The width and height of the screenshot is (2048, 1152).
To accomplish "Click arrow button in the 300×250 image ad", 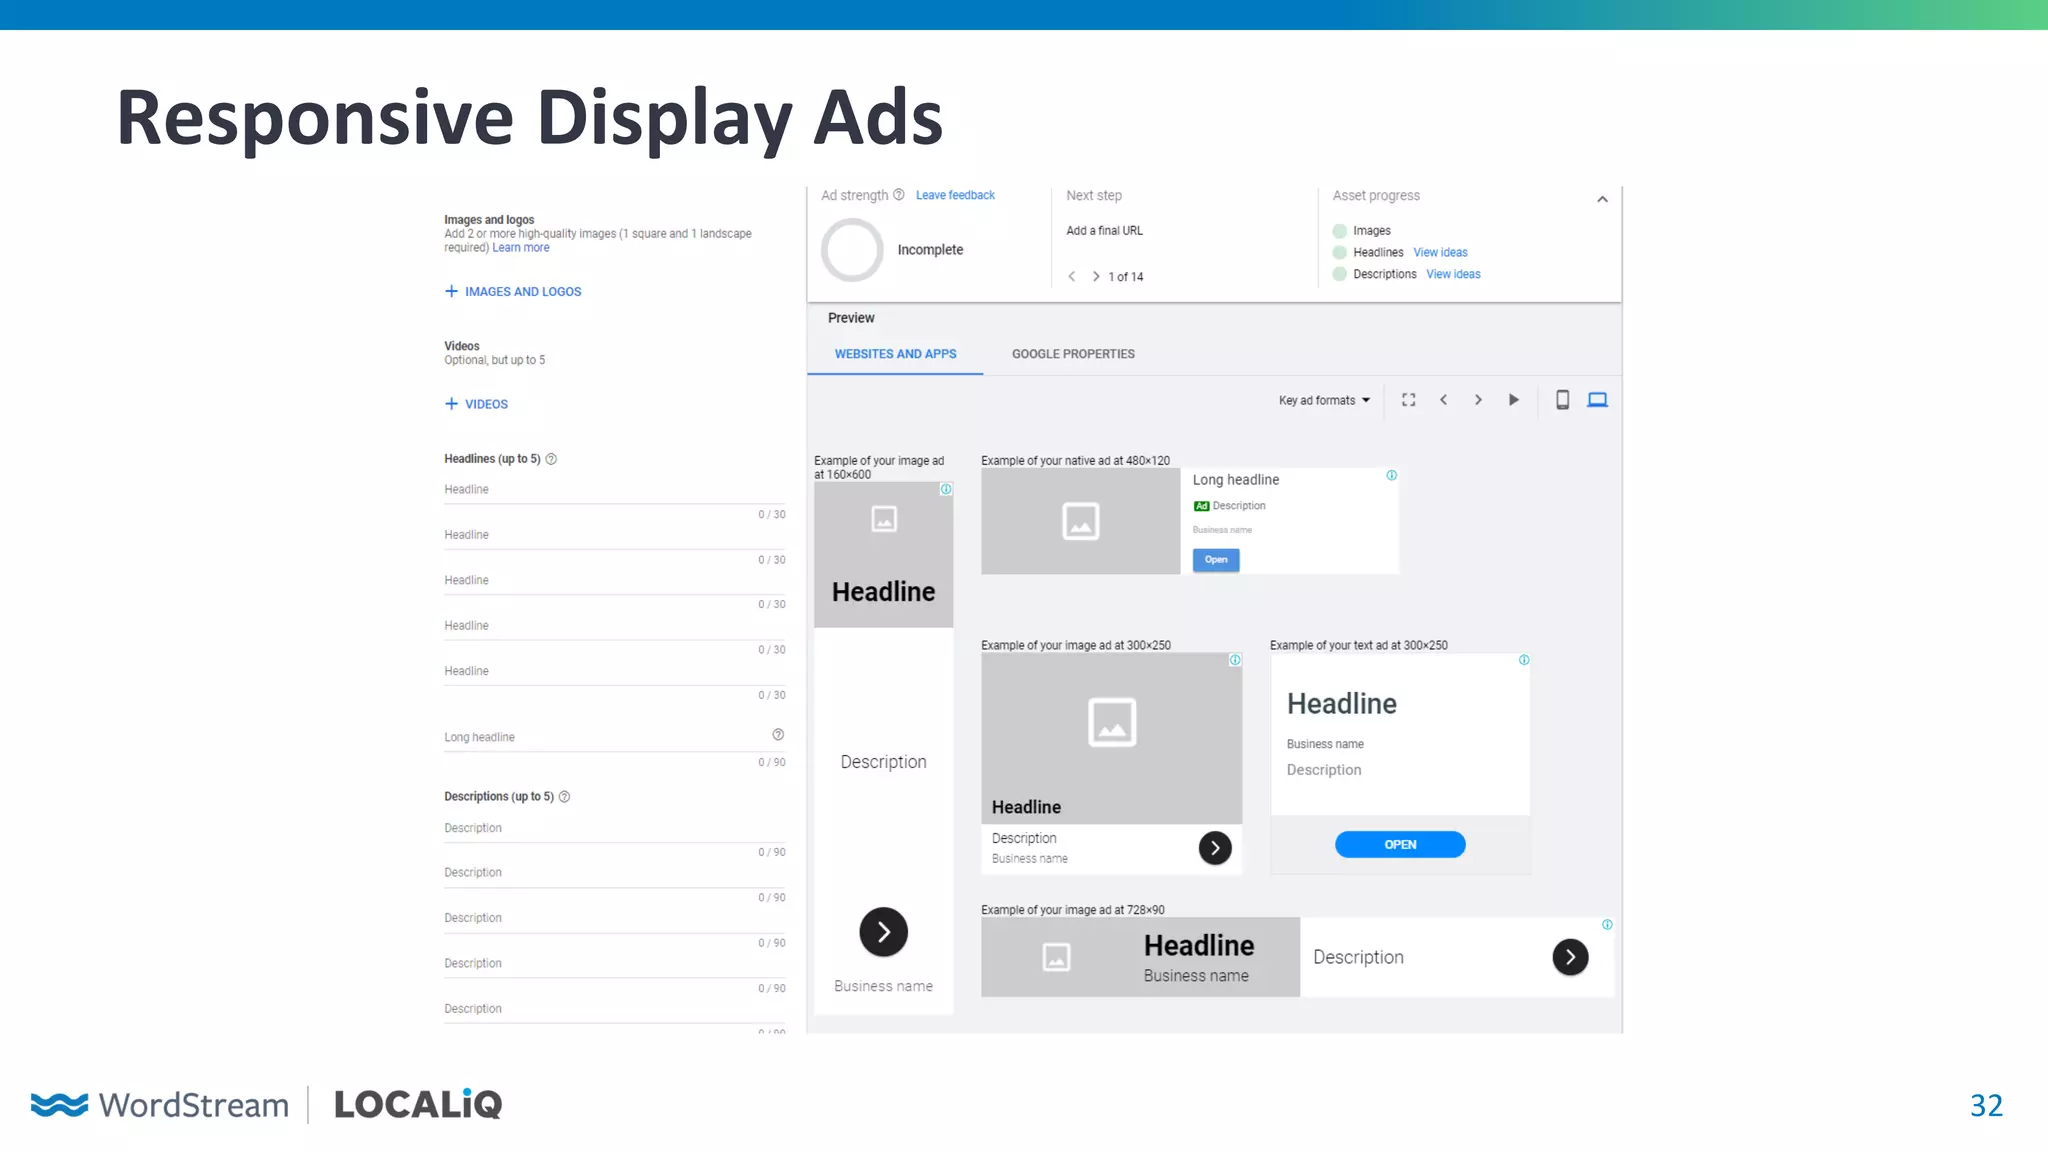I will click(x=1215, y=848).
